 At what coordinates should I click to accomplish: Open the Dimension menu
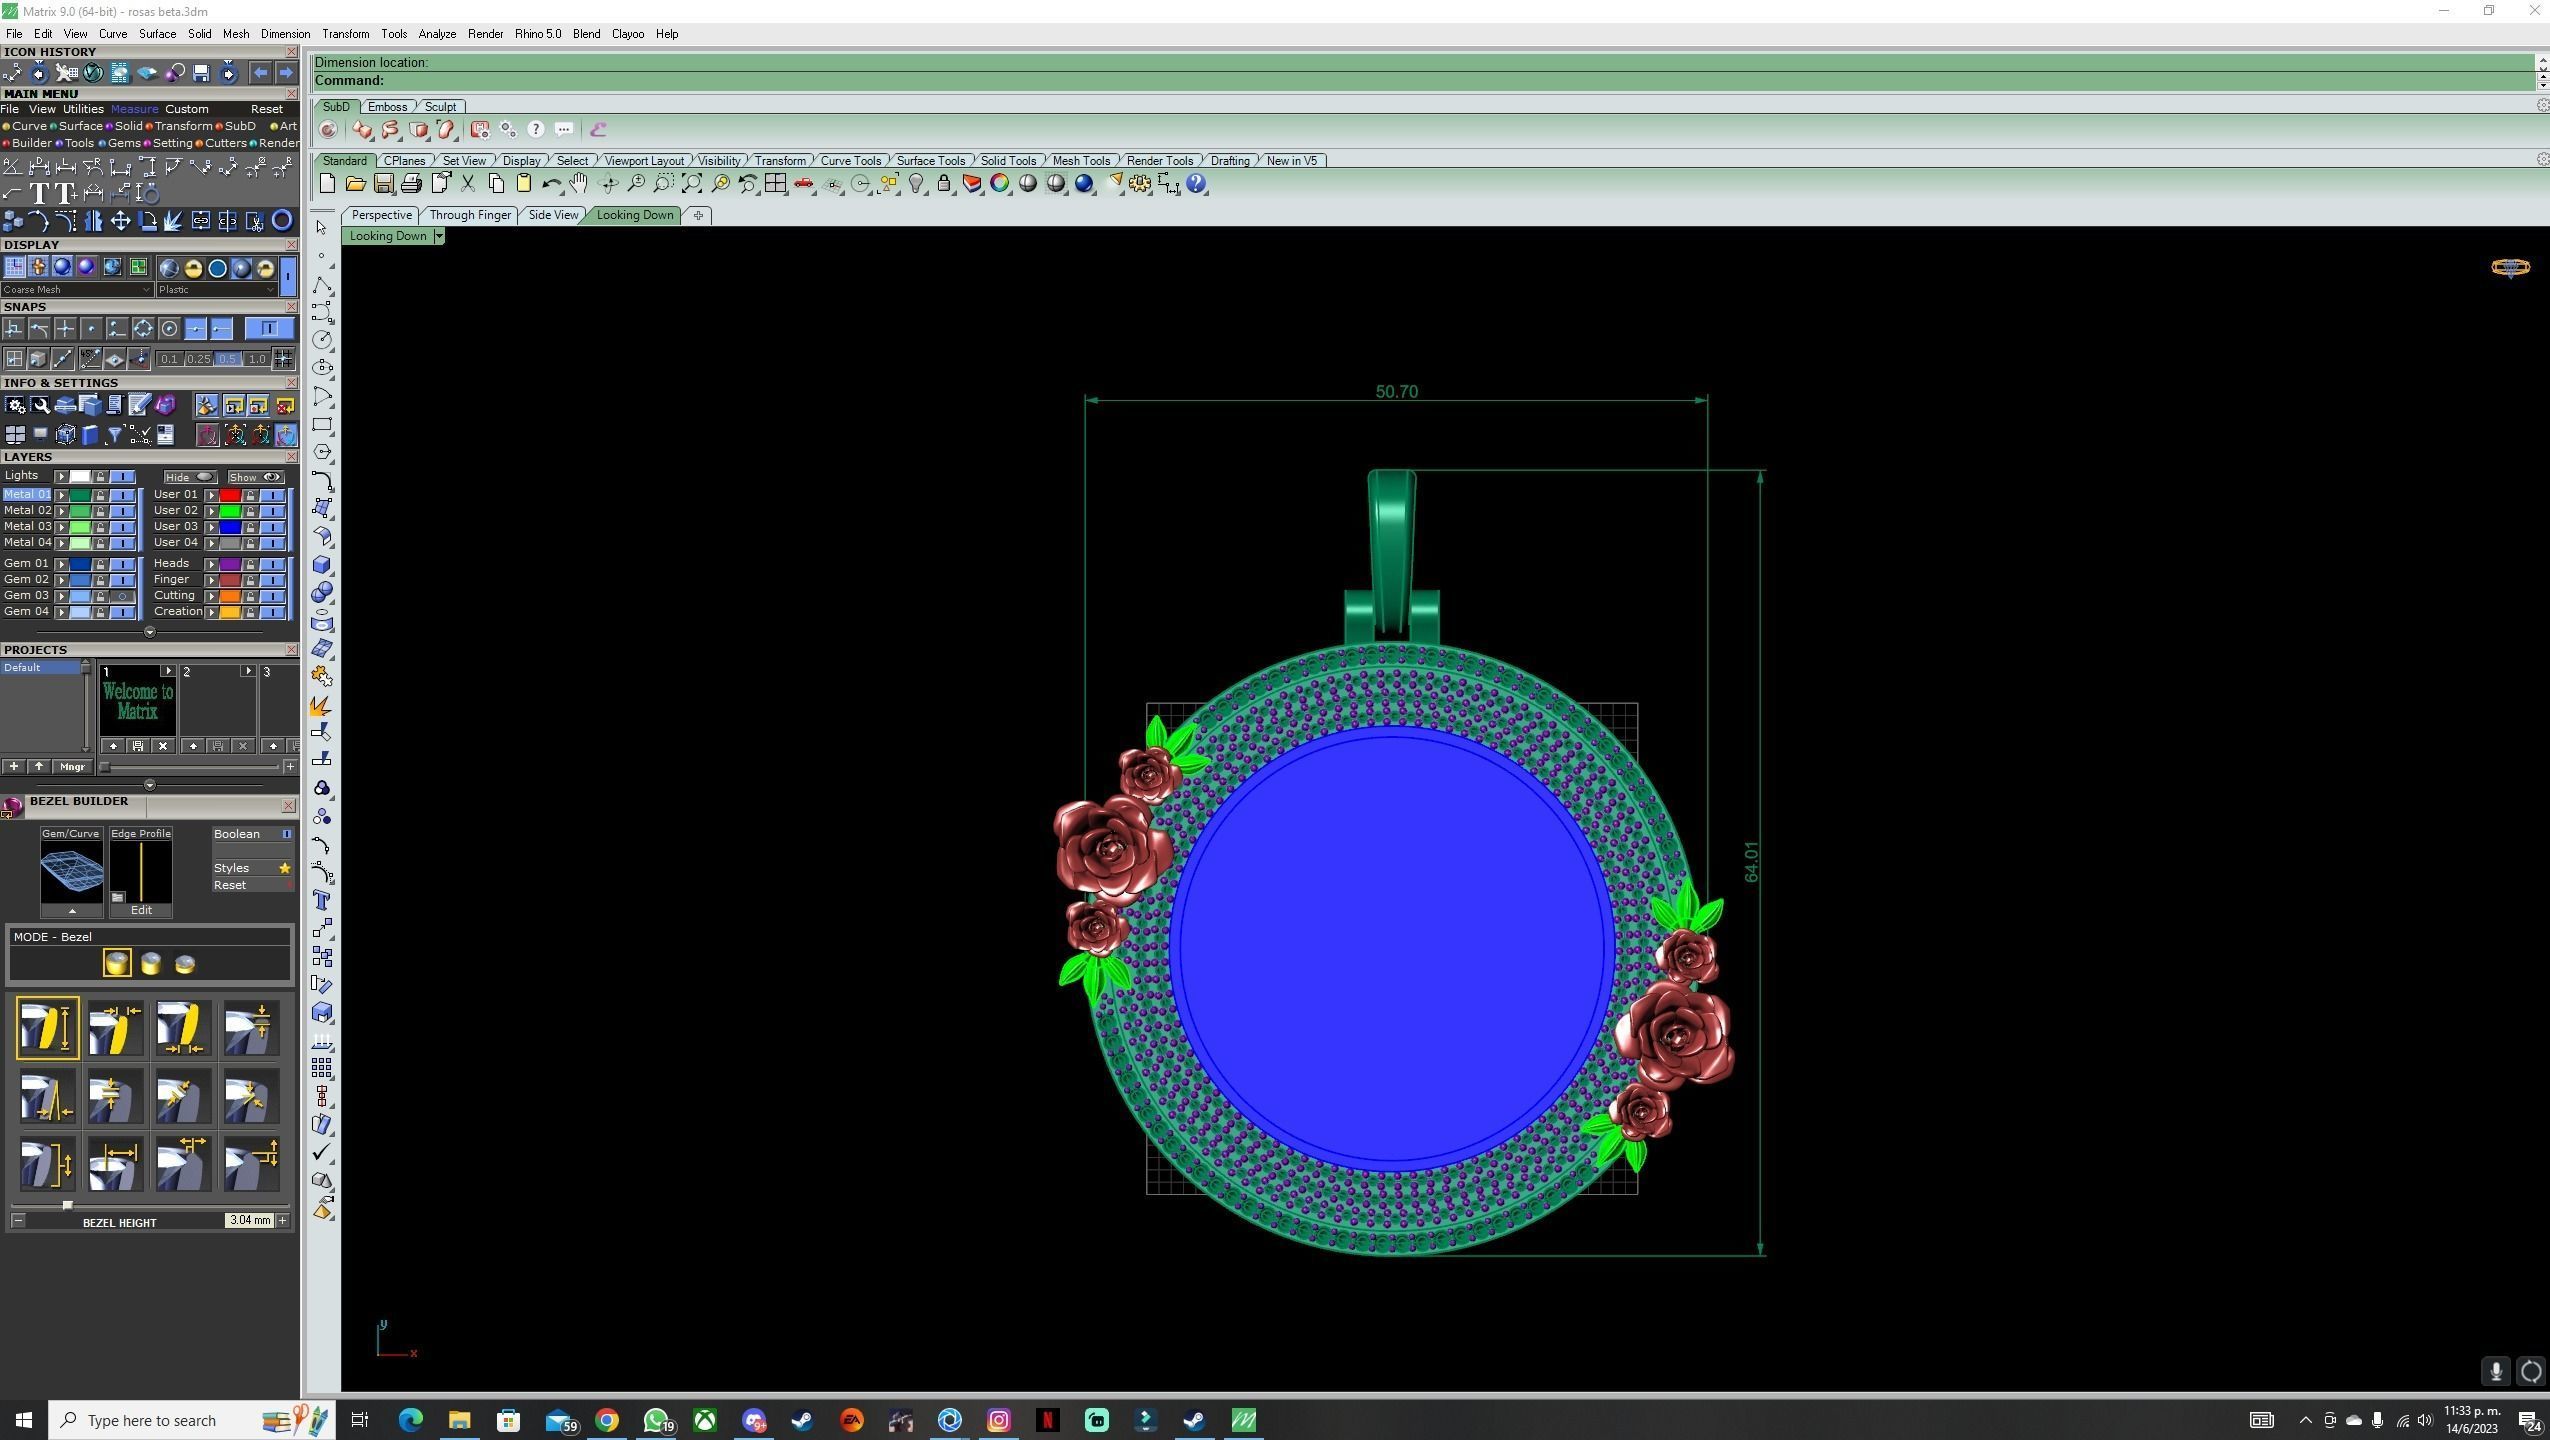click(x=285, y=34)
